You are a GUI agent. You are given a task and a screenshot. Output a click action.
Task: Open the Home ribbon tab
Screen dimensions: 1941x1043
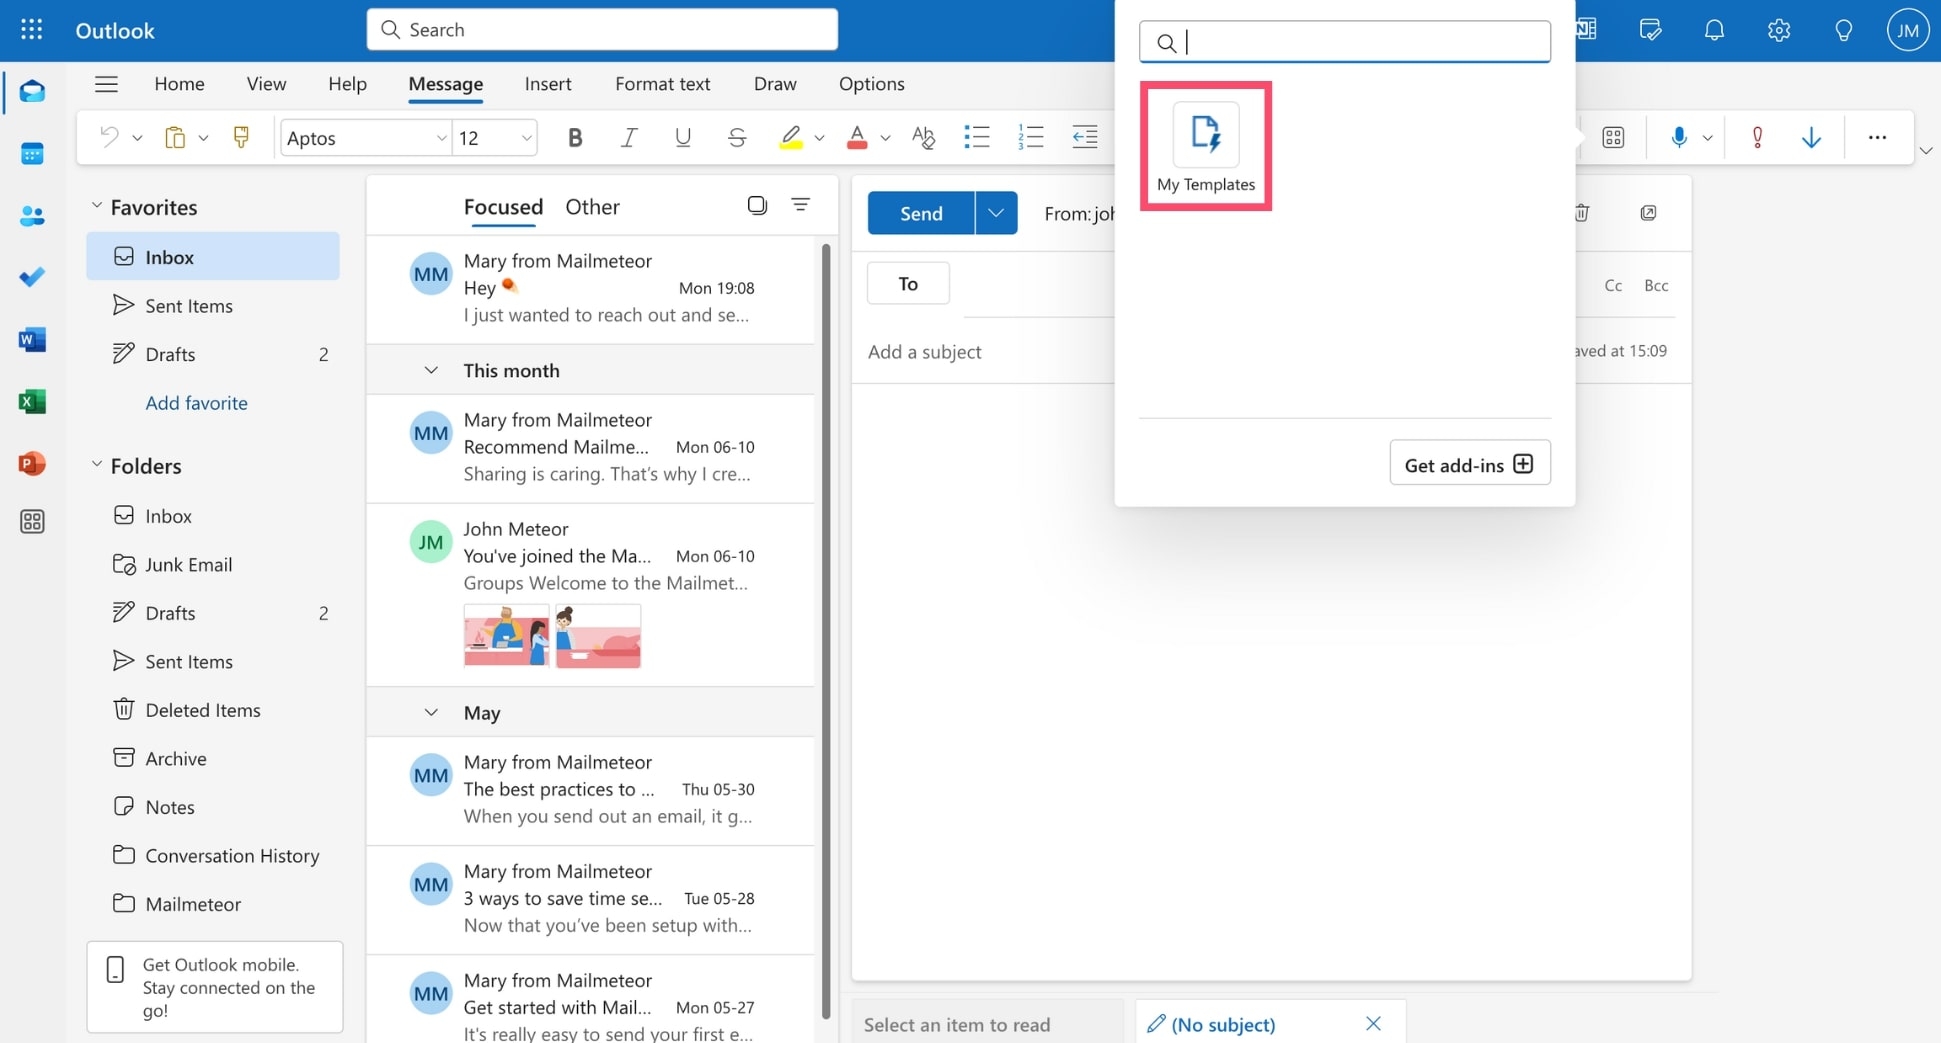[x=180, y=84]
